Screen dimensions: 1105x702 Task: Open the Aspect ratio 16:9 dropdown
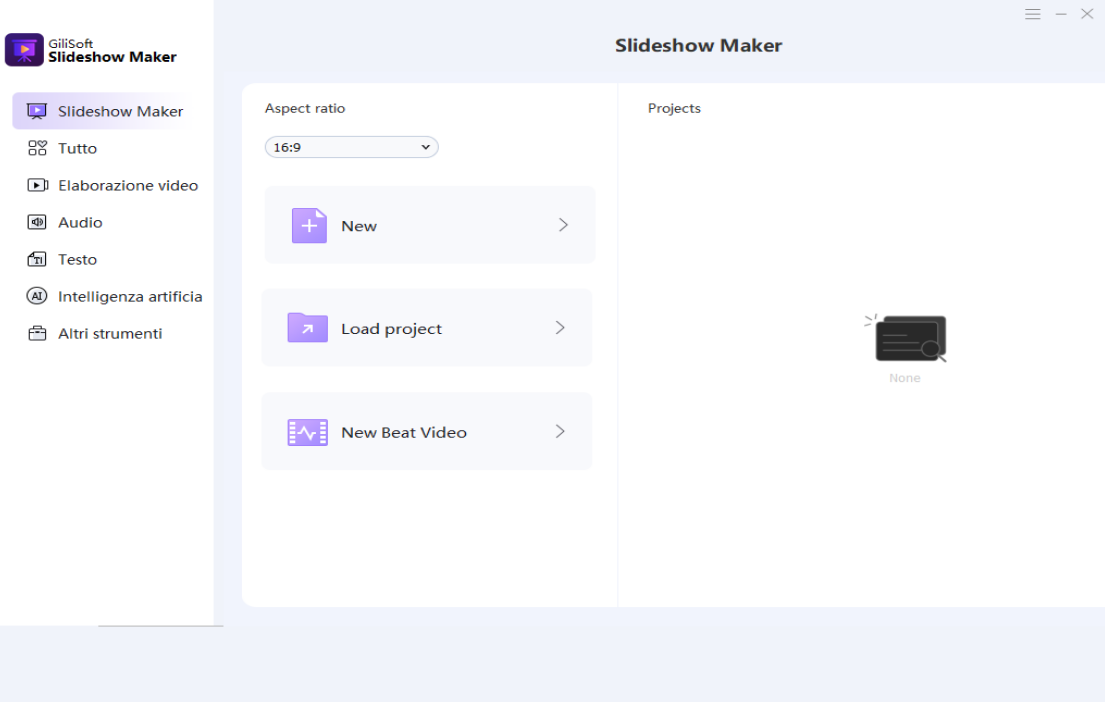click(x=352, y=147)
